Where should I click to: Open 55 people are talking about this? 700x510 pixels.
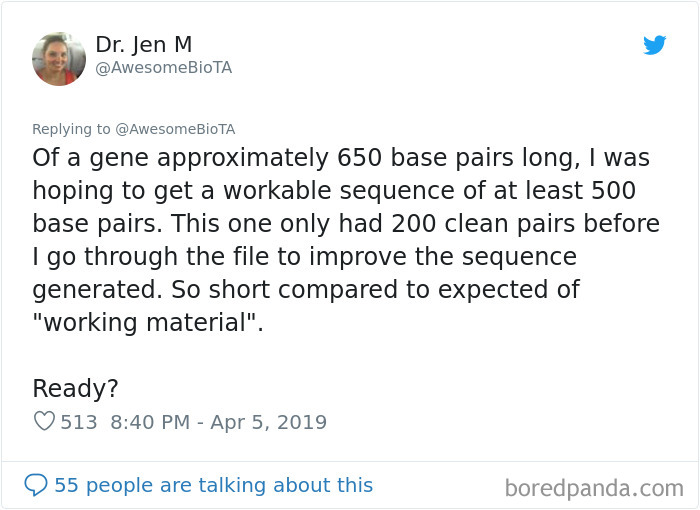213,485
